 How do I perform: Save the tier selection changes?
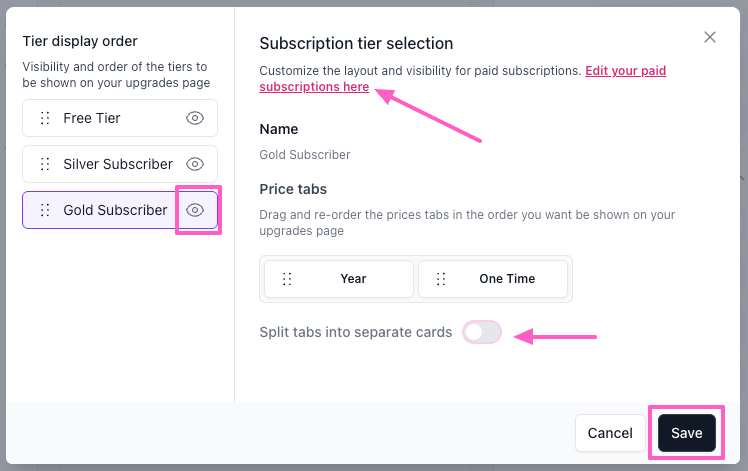point(687,433)
